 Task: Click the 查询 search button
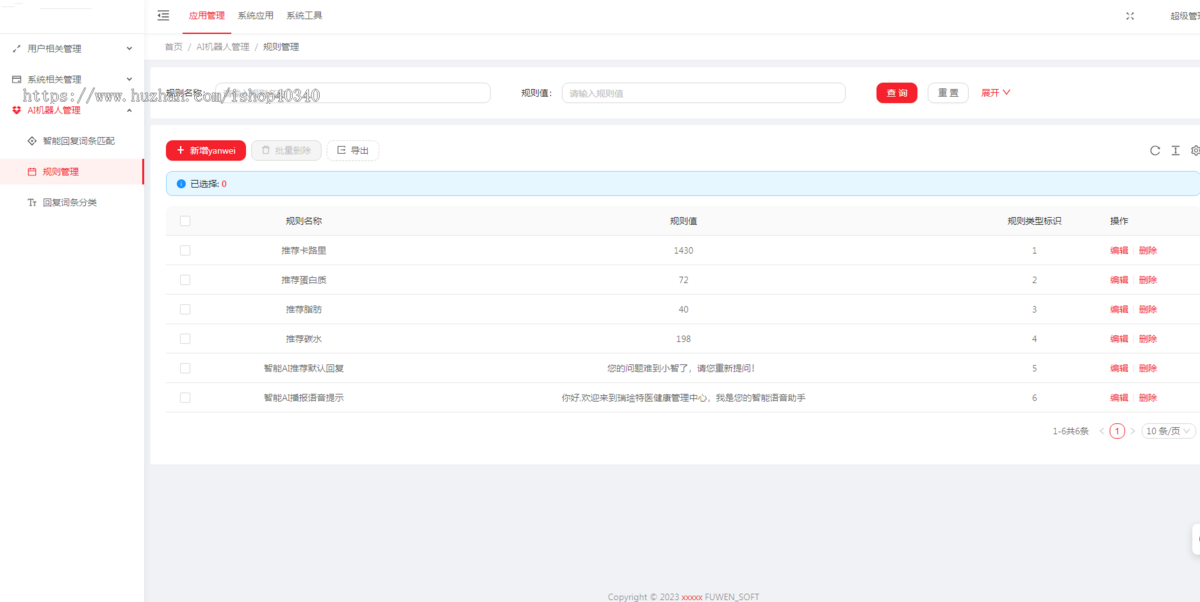point(897,93)
